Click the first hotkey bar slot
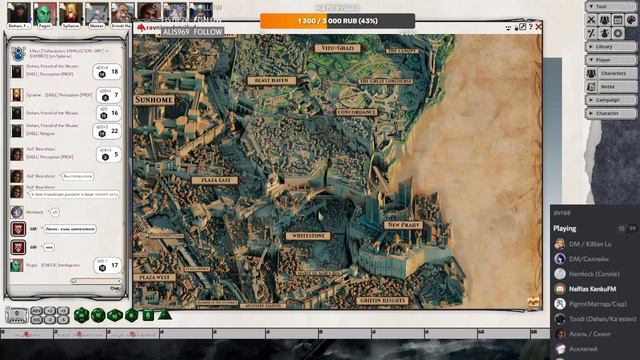 click(x=27, y=334)
